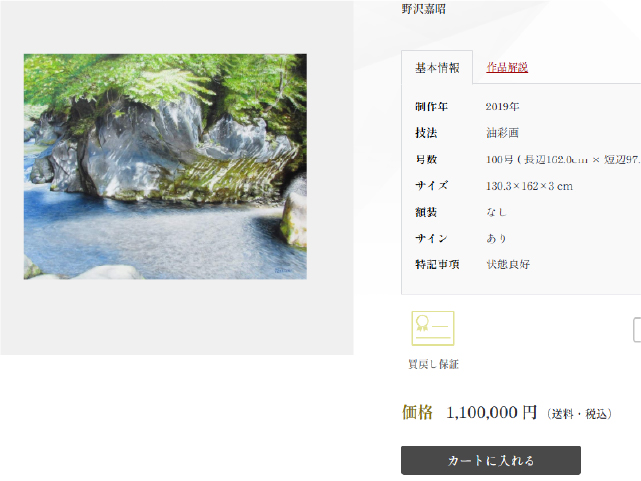Screen dimensions: 641x481
Task: Click the 買戻し保証 certificate icon
Action: (433, 328)
